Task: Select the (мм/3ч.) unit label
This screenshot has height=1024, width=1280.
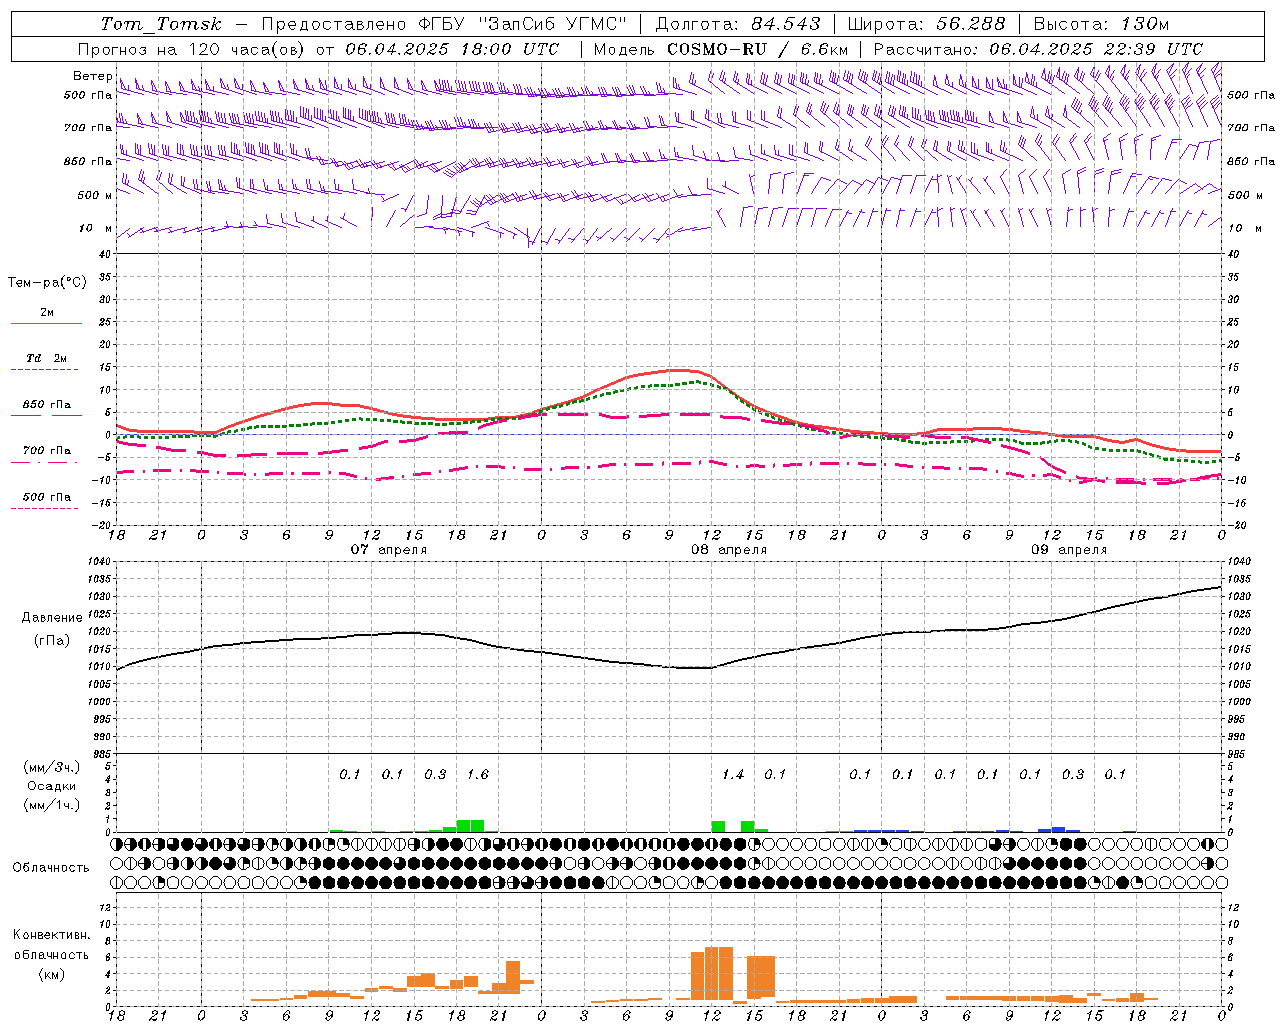Action: tap(51, 767)
